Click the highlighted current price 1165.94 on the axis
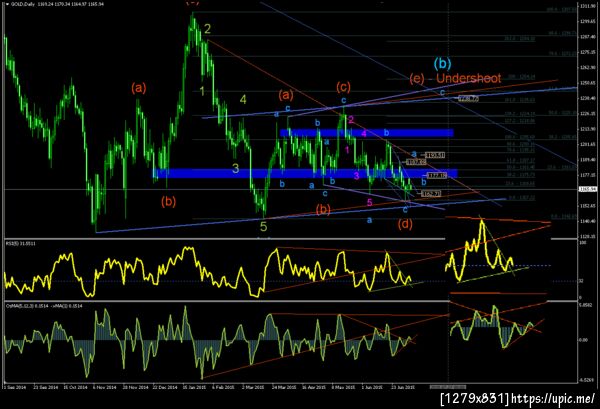600x409 pixels. pos(588,189)
